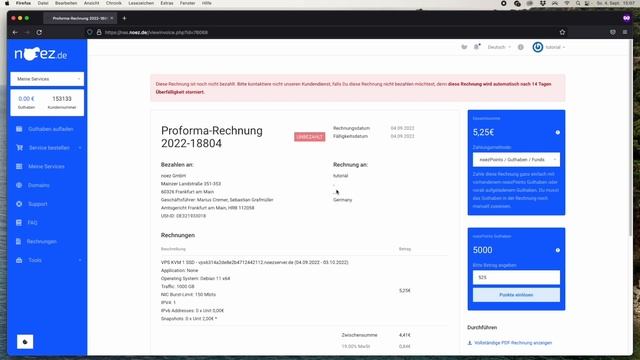Click the padlock icon in the address bar

point(99,32)
